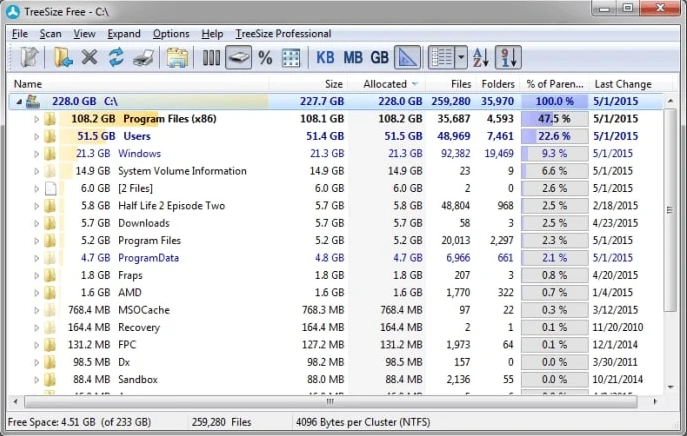Expand System Volume Information node
This screenshot has height=436, width=687.
36,171
